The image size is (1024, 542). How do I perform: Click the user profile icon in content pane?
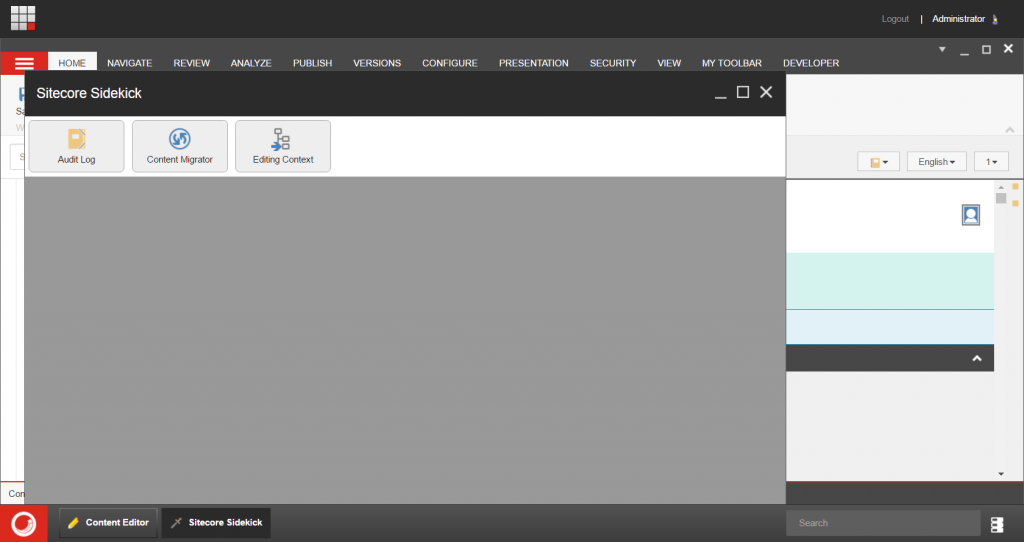click(x=970, y=215)
